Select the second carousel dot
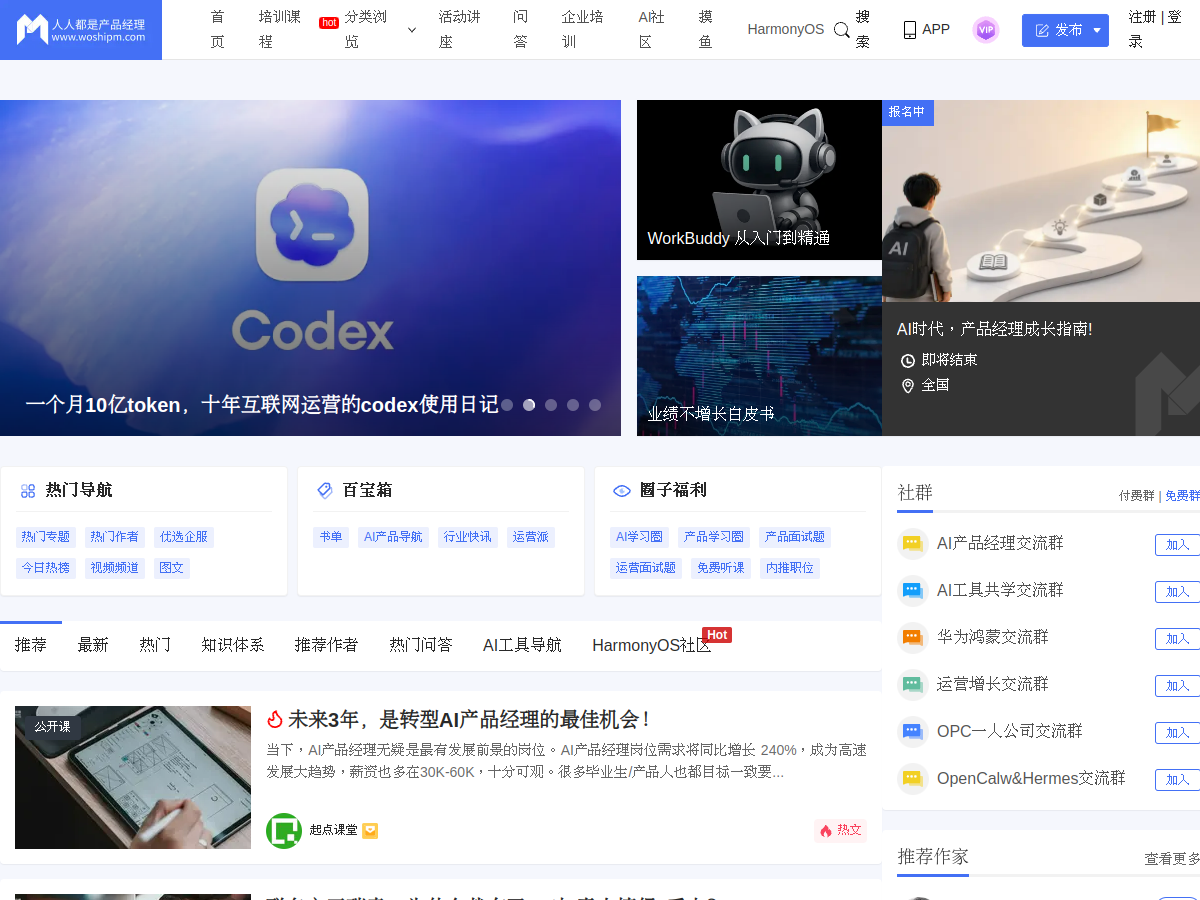Viewport: 1200px width, 900px height. pyautogui.click(x=529, y=405)
